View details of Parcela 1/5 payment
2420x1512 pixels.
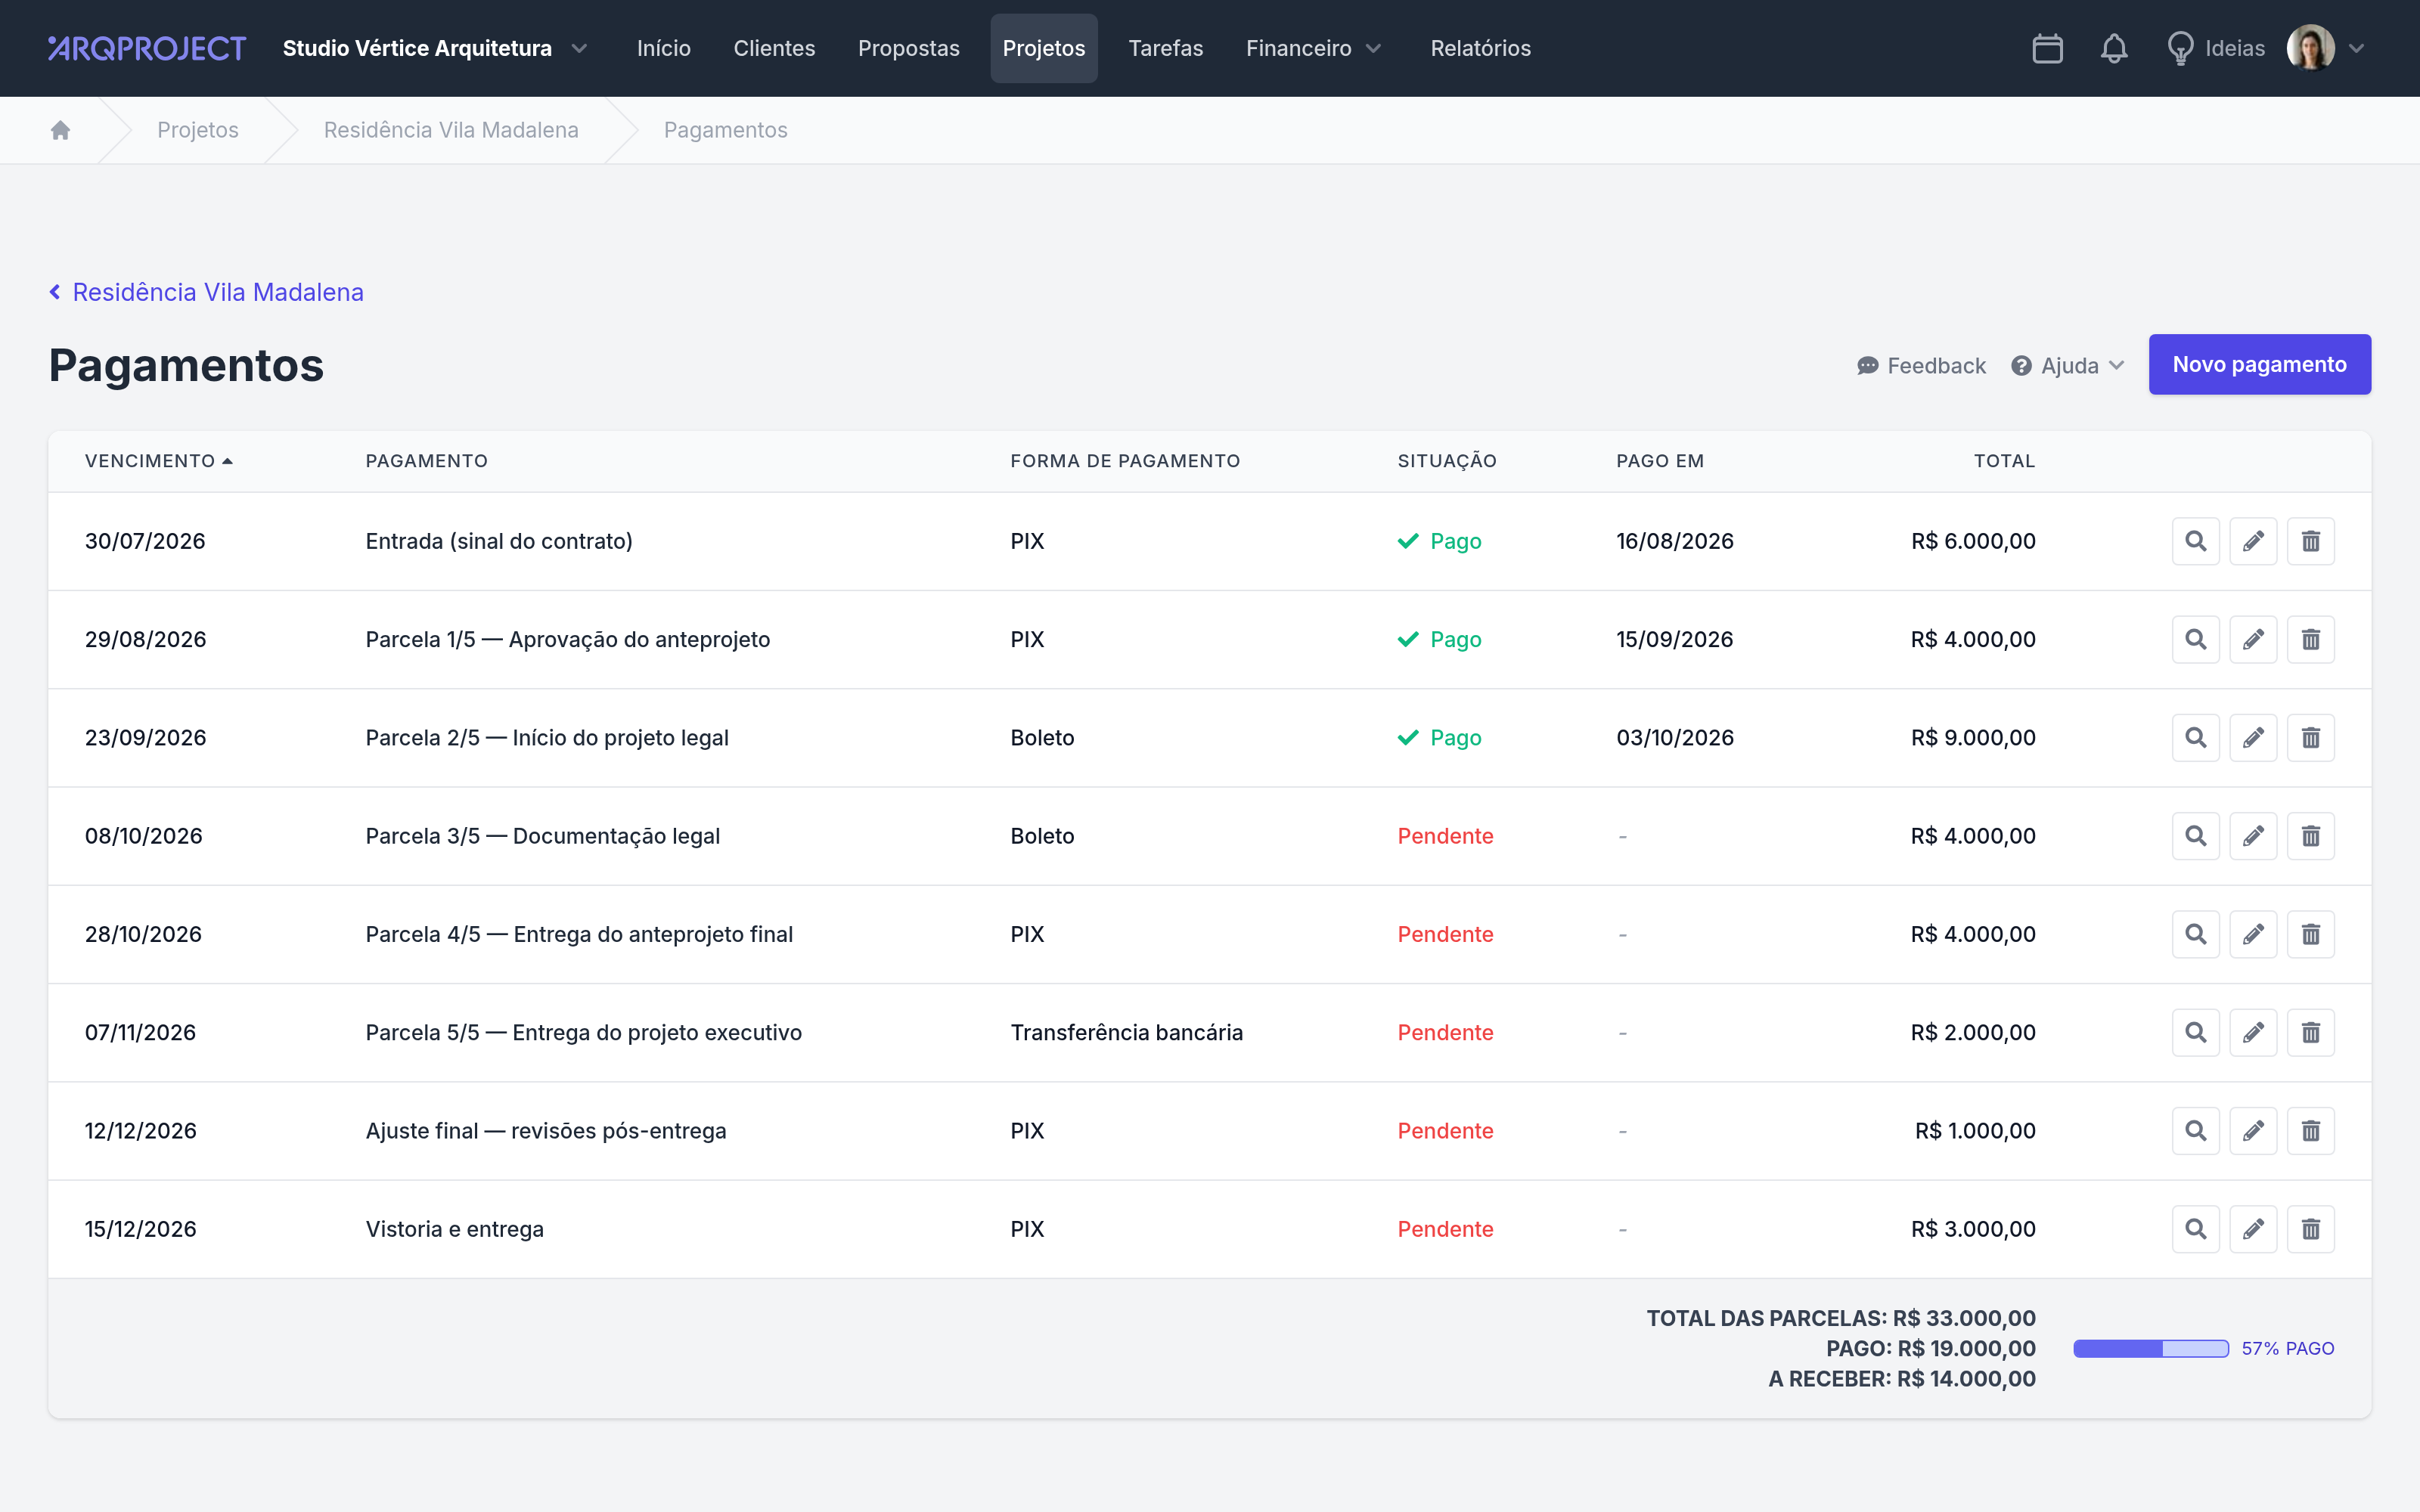pyautogui.click(x=2195, y=639)
